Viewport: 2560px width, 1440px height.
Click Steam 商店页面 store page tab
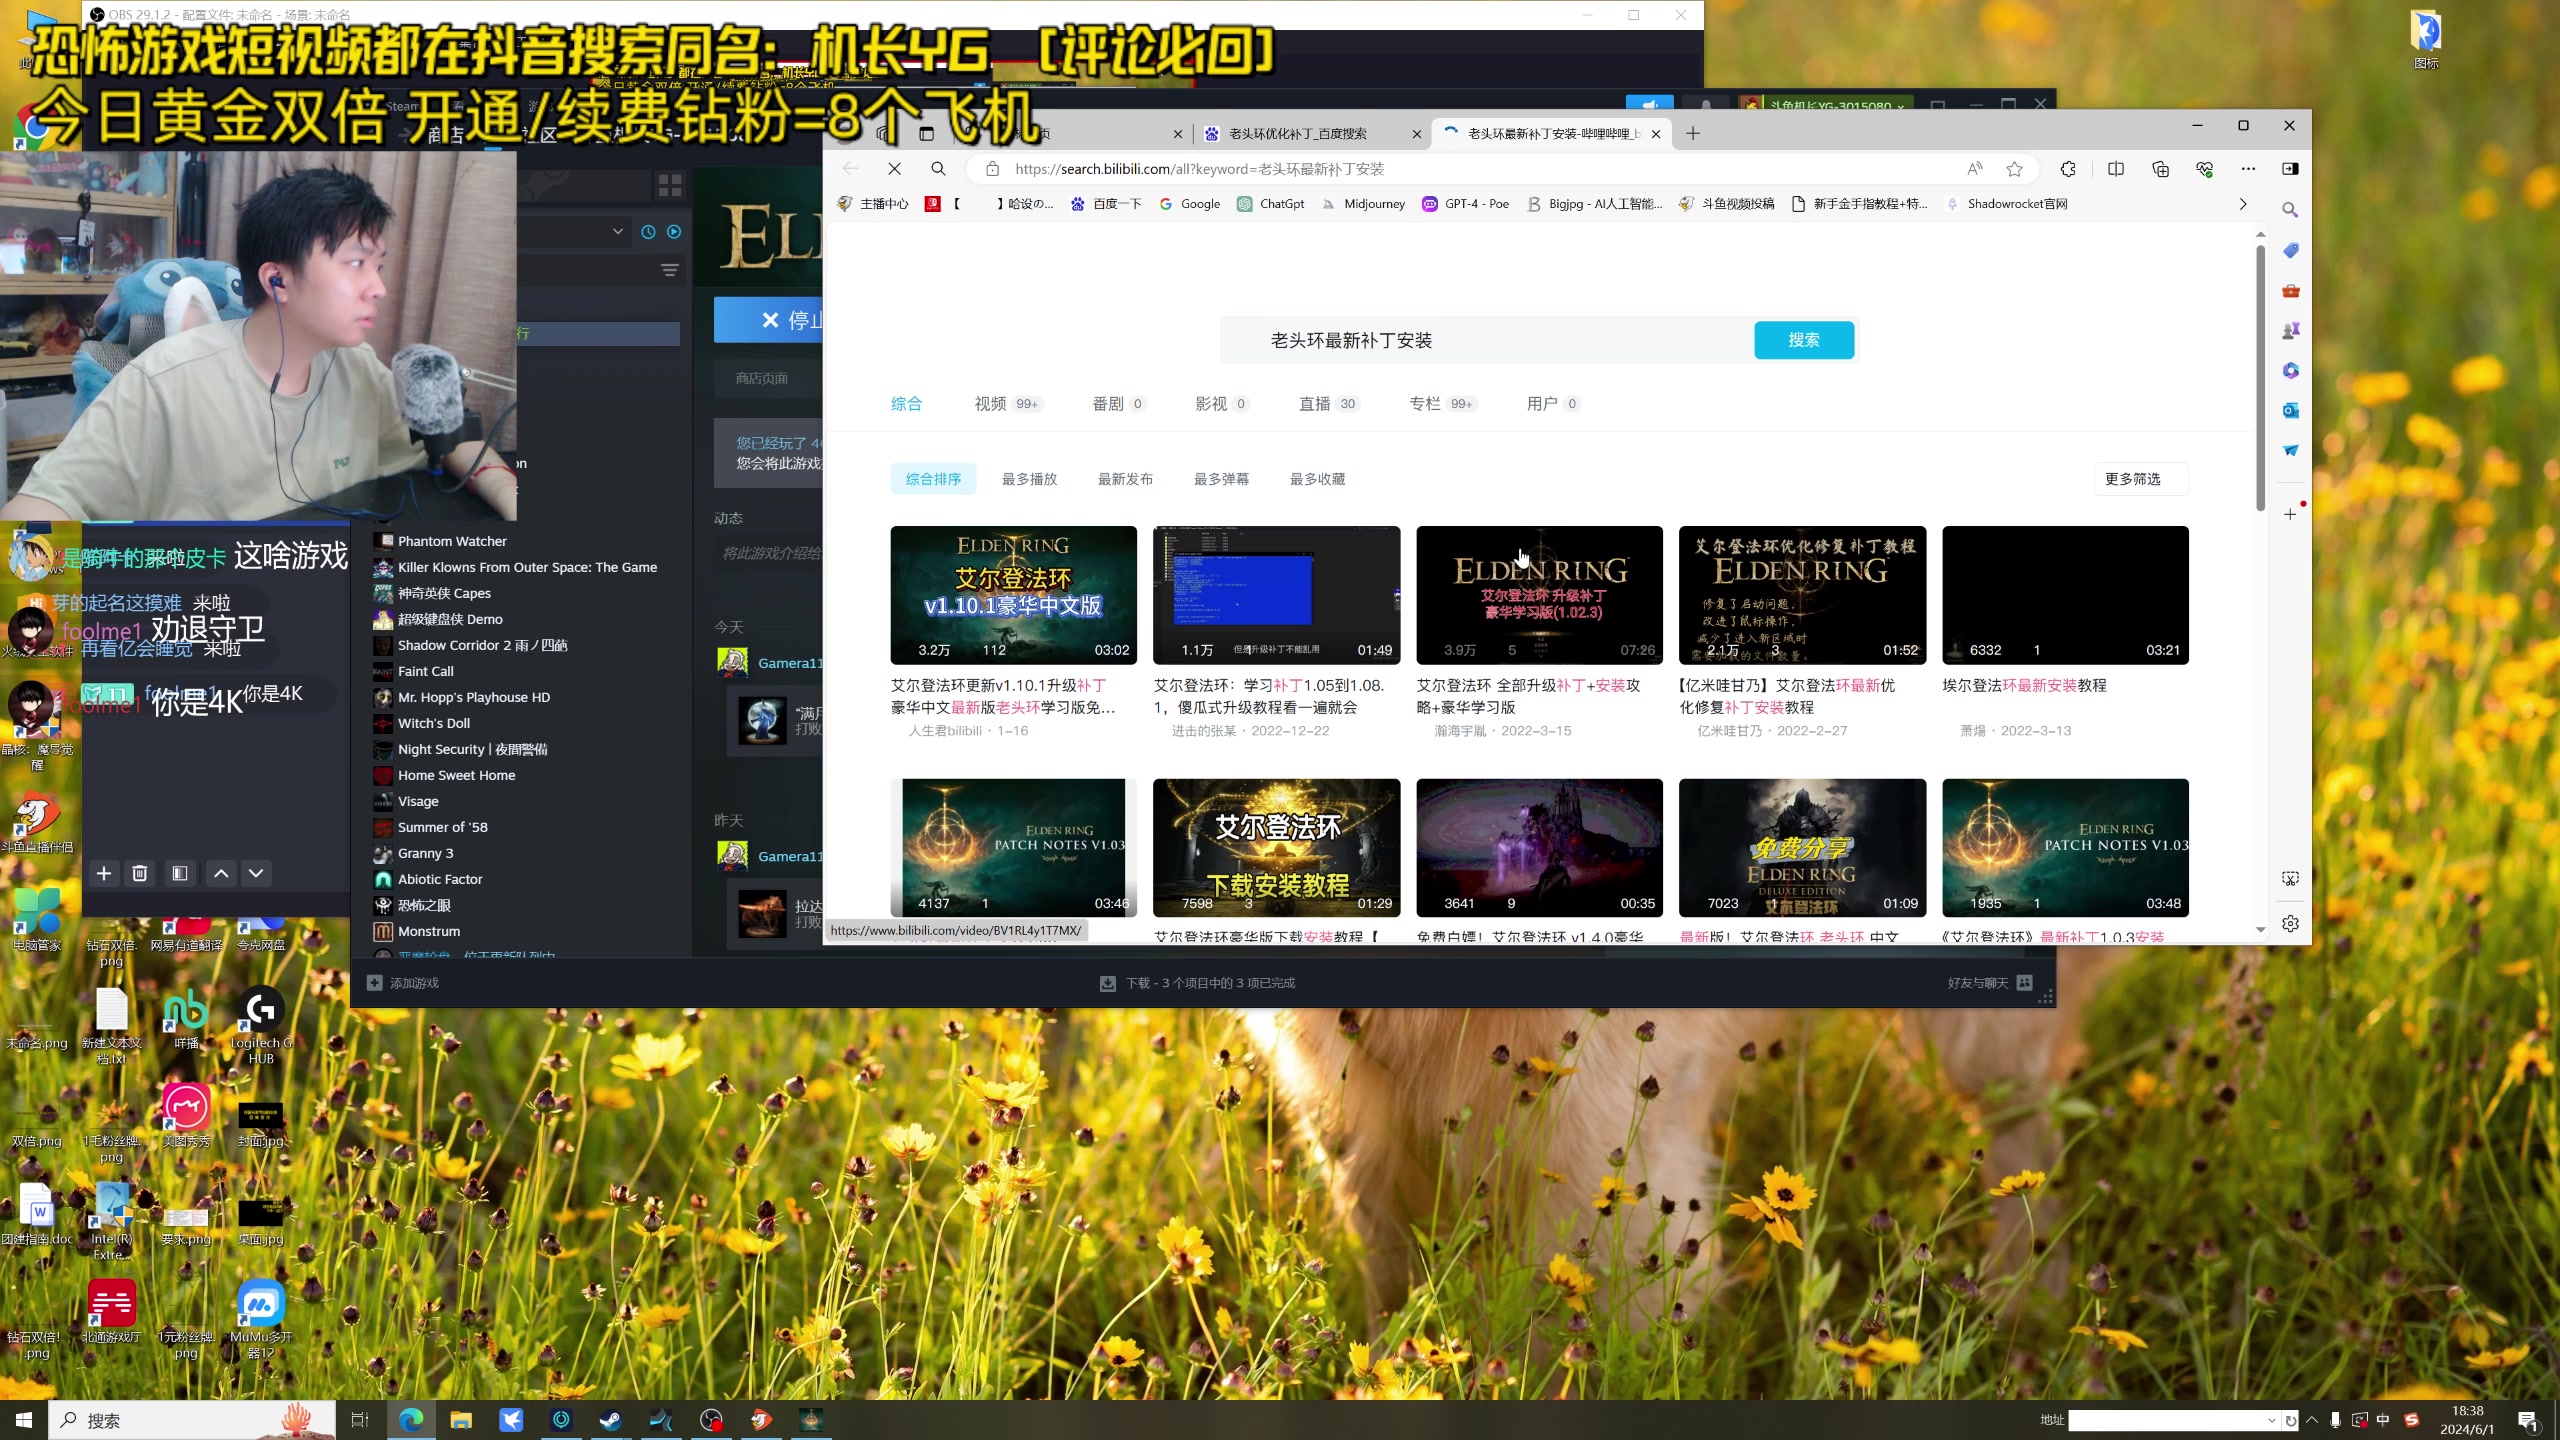click(x=762, y=378)
